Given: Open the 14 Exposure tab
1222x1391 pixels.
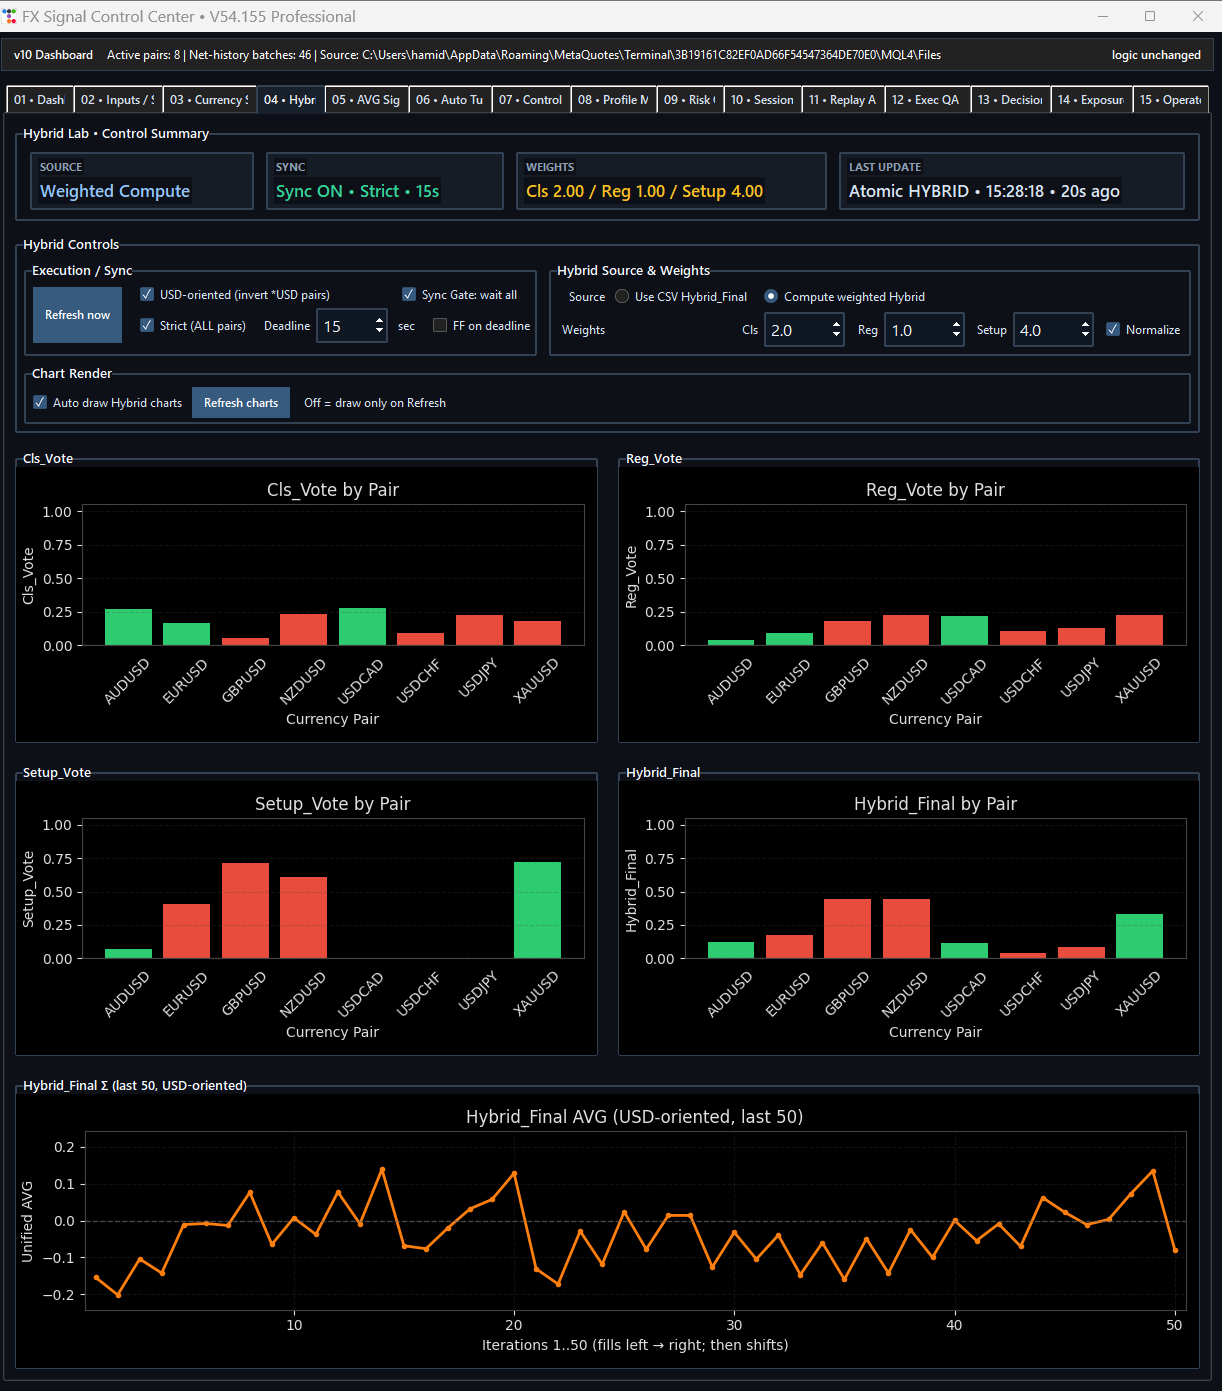Looking at the screenshot, I should pos(1091,100).
